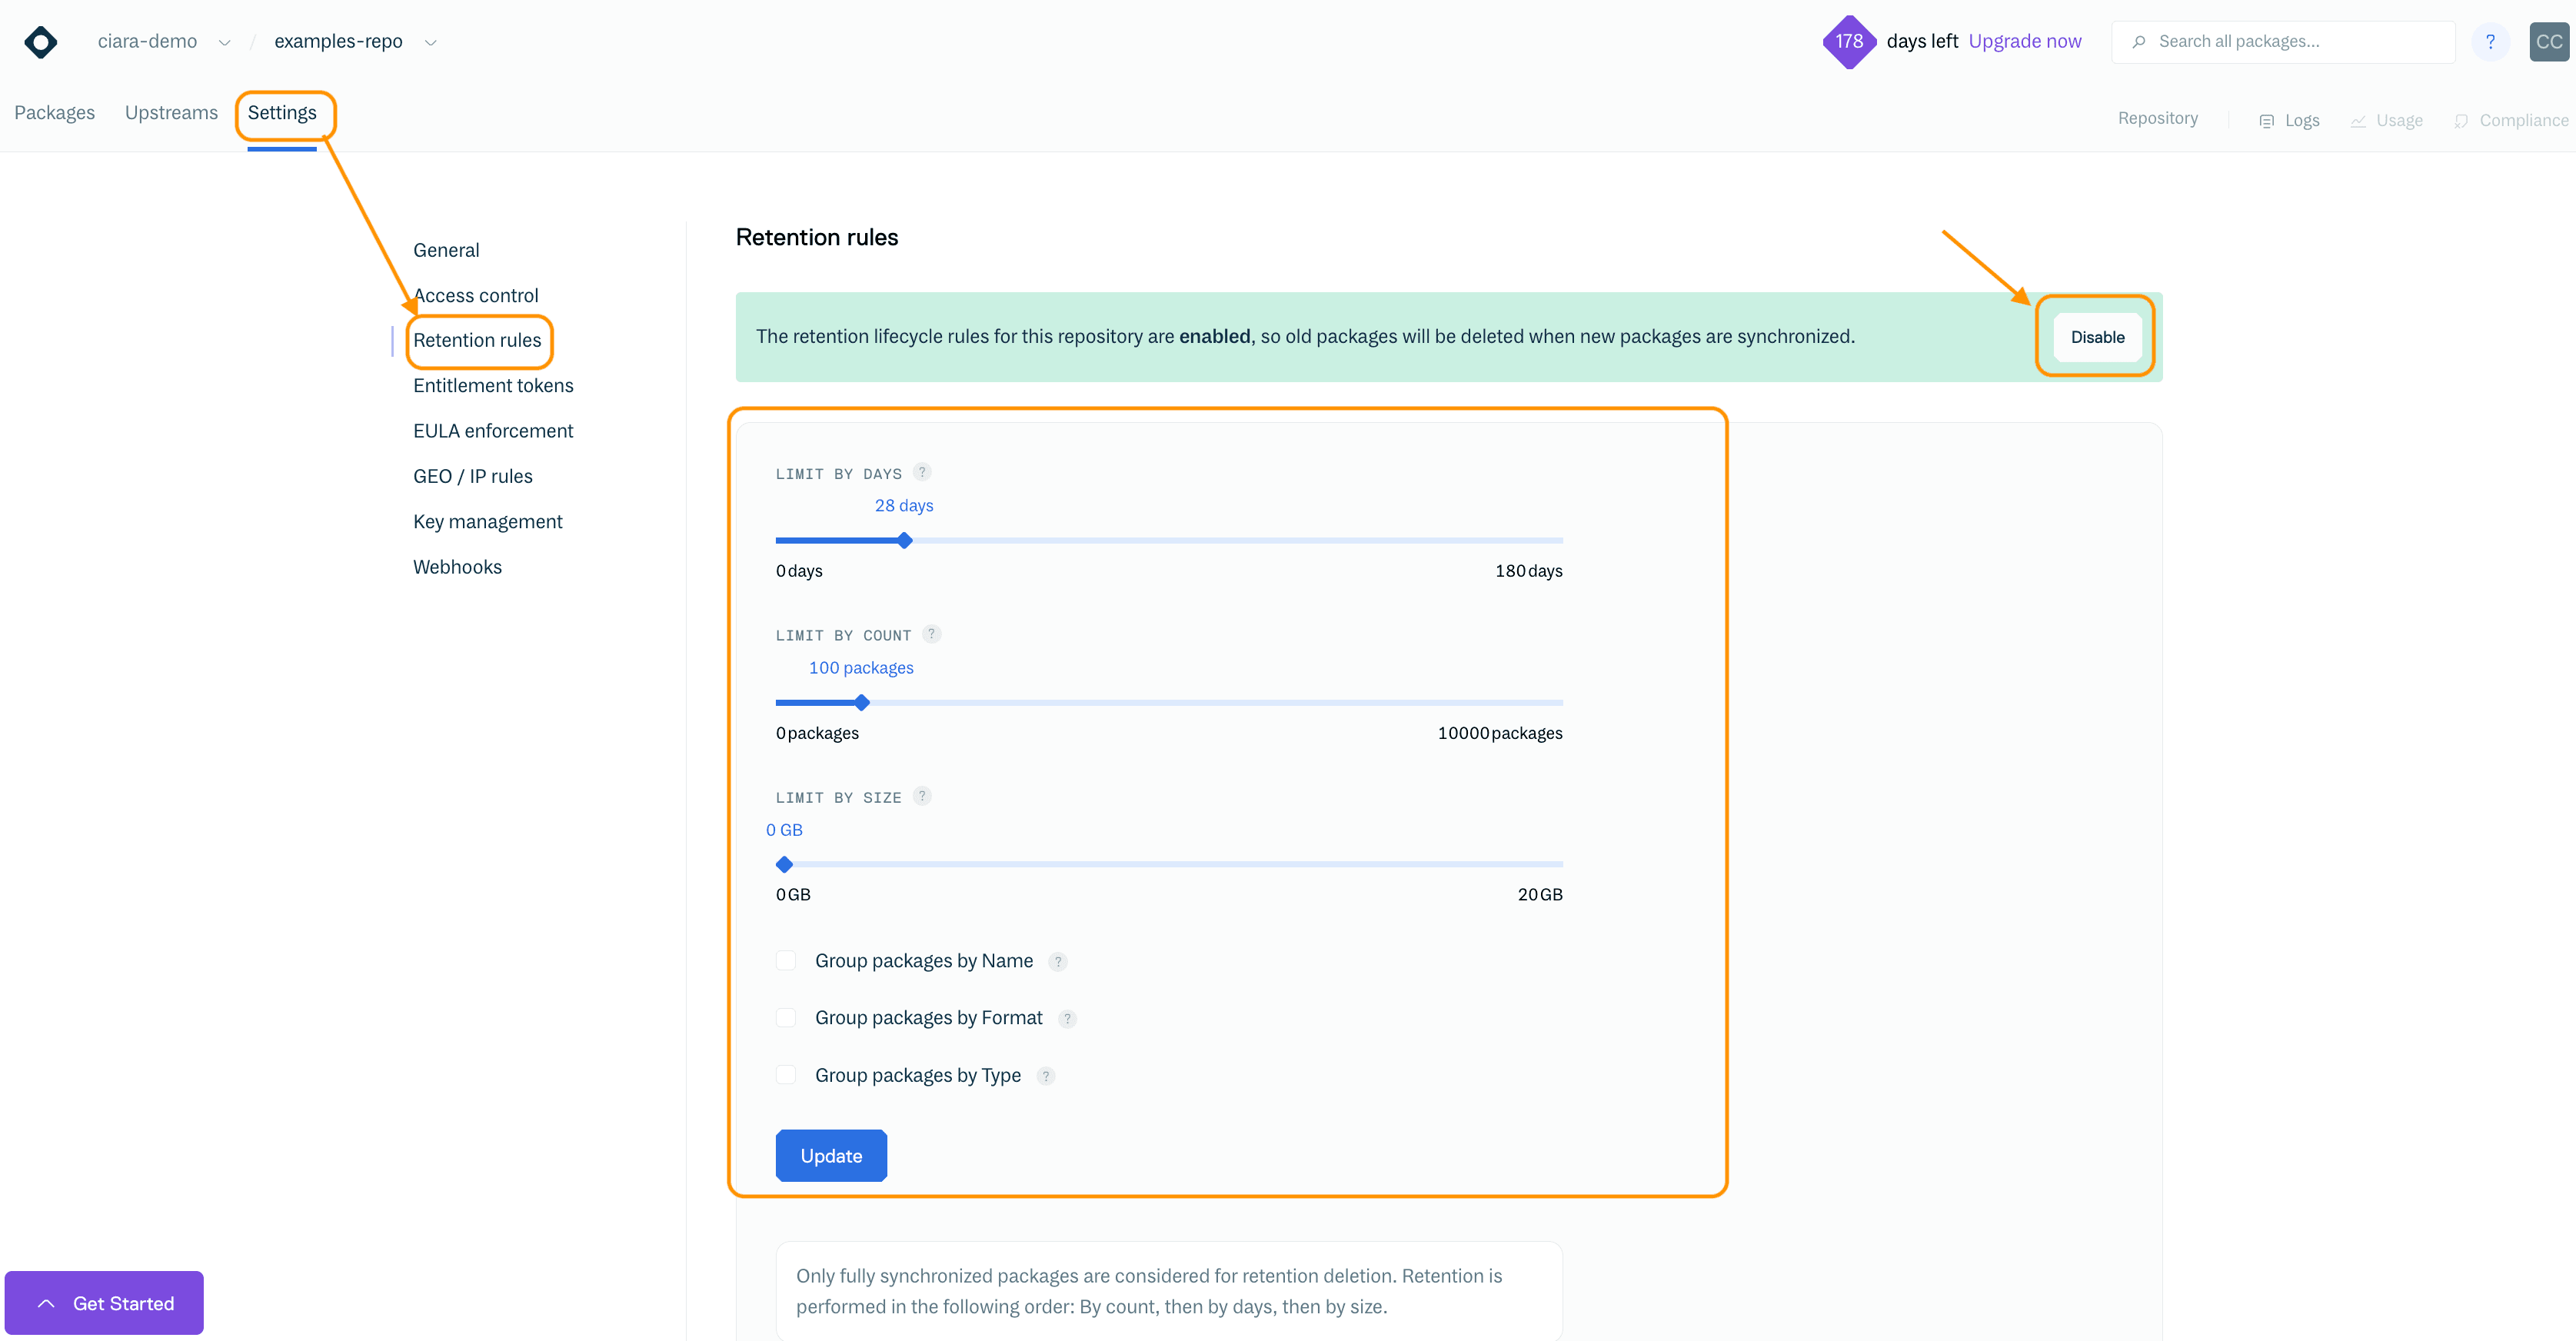Click the Limit by Size help icon

[x=922, y=796]
